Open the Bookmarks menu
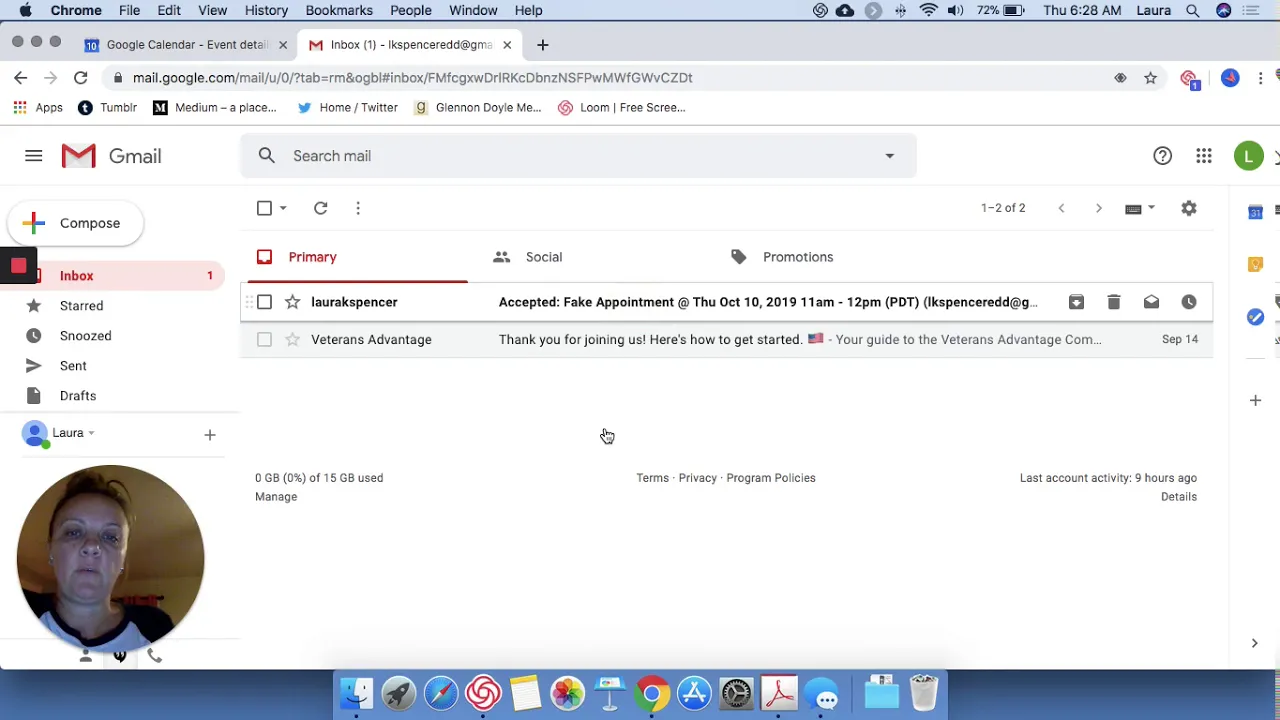1280x720 pixels. [x=339, y=10]
